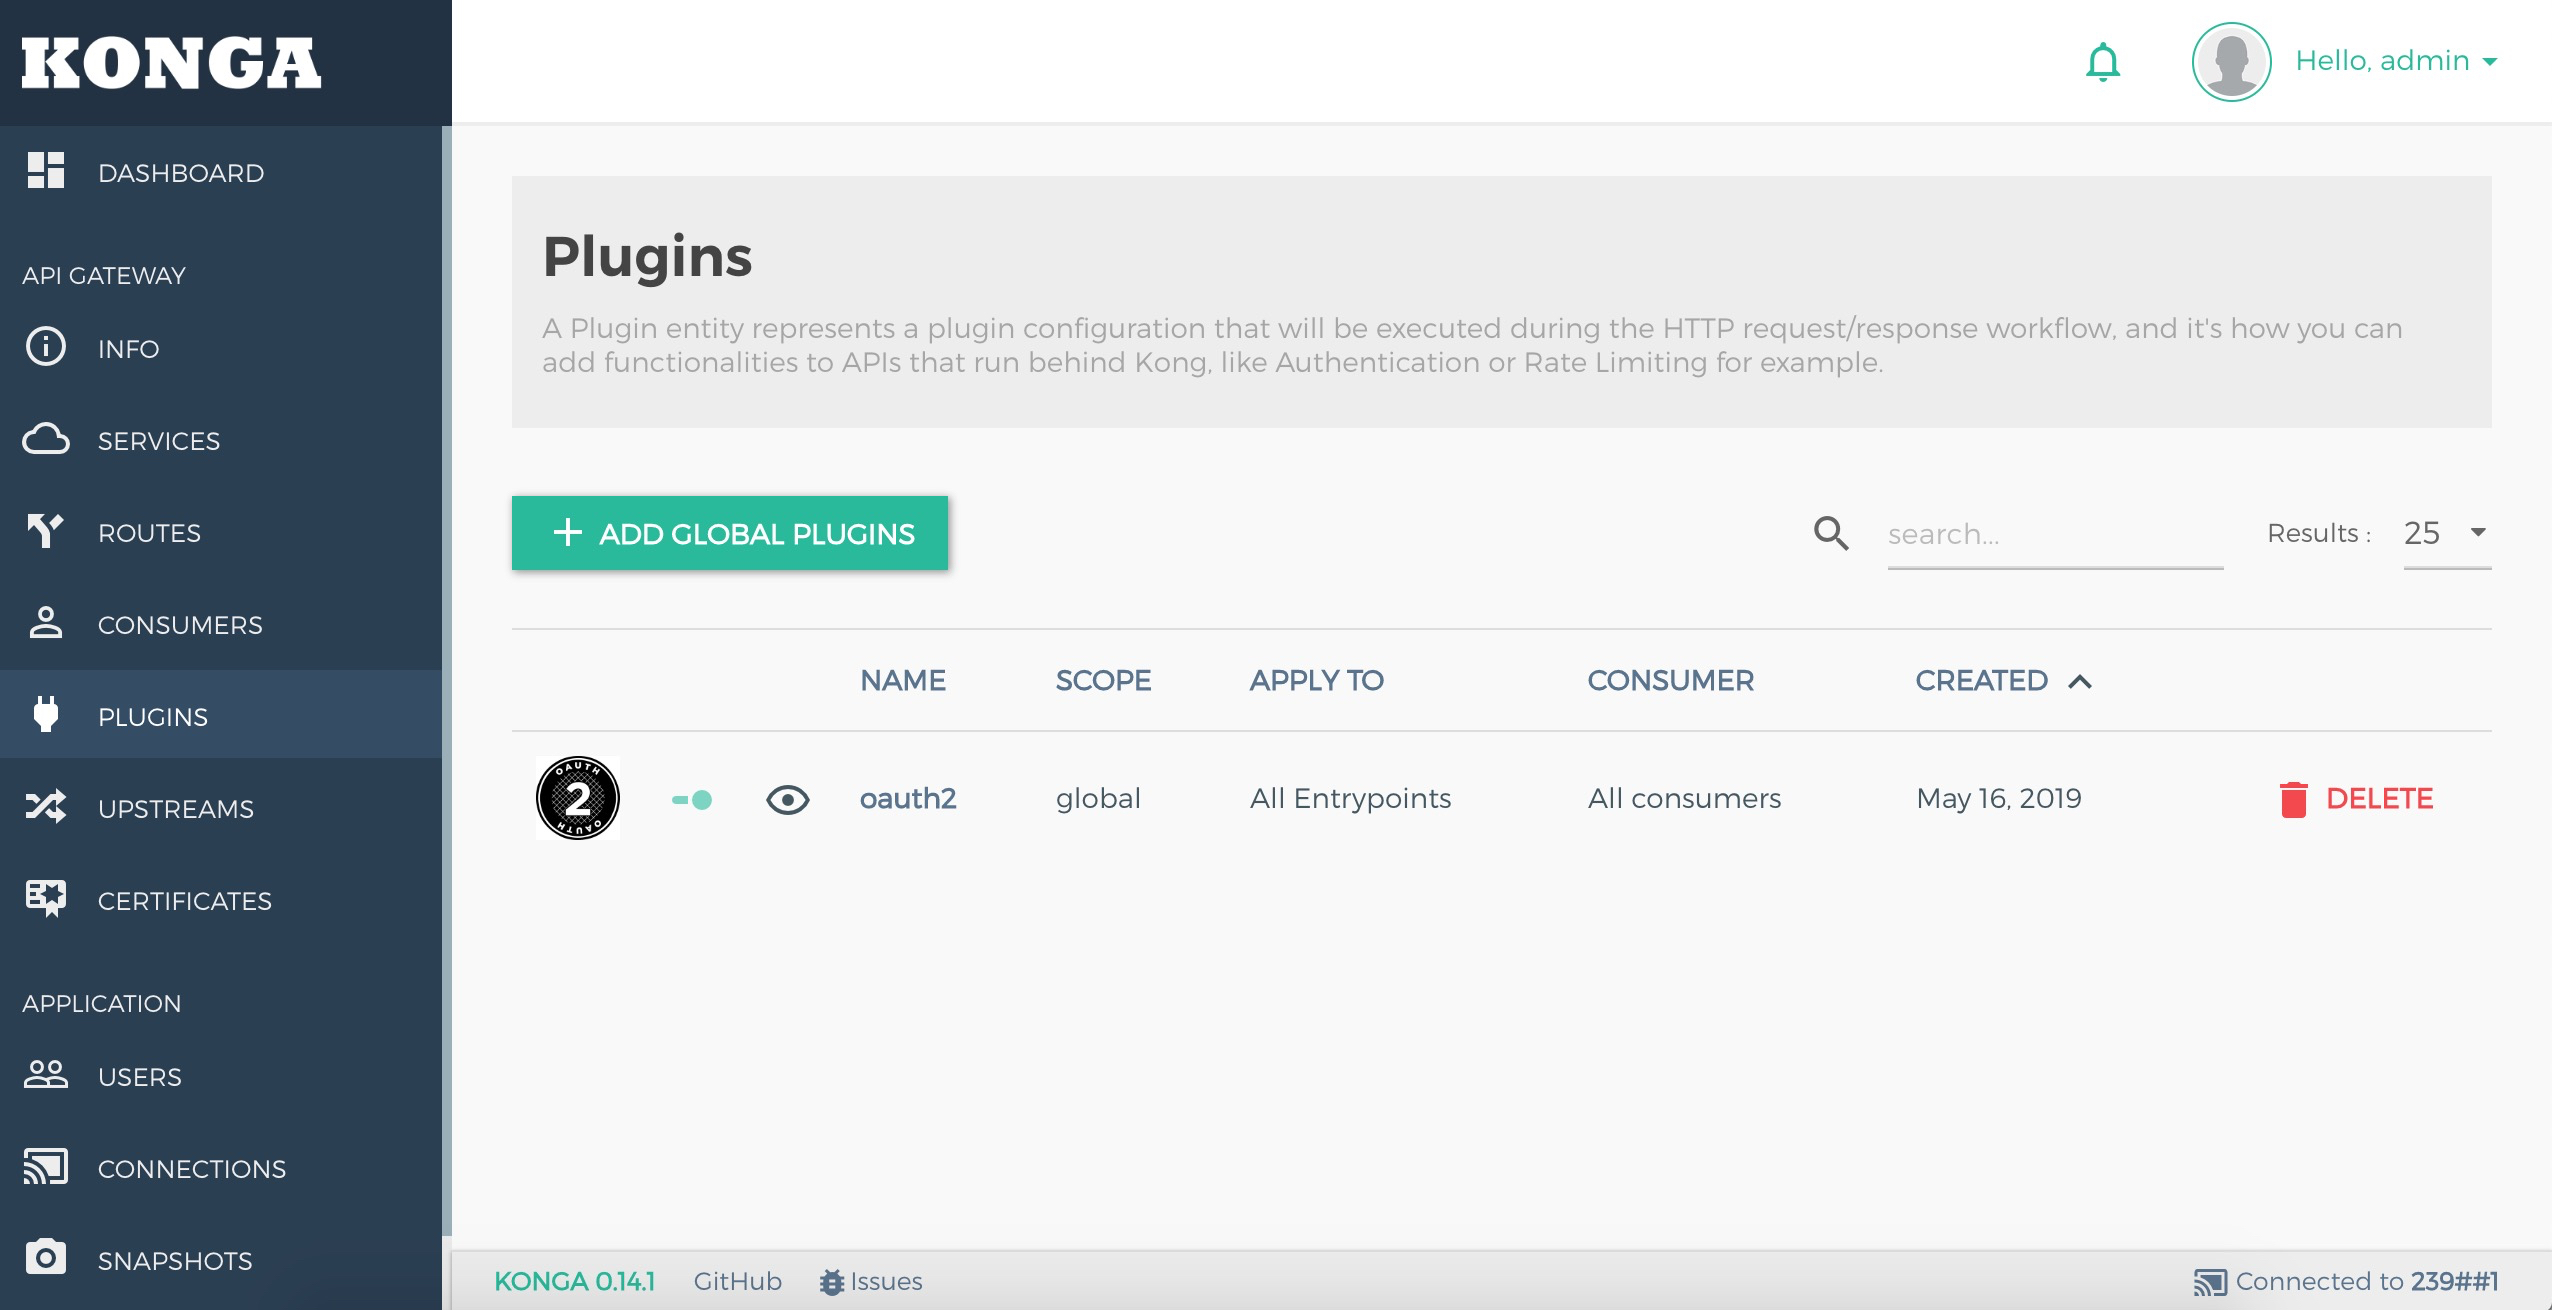Open the Results per page dropdown
This screenshot has width=2552, height=1310.
click(x=2446, y=533)
